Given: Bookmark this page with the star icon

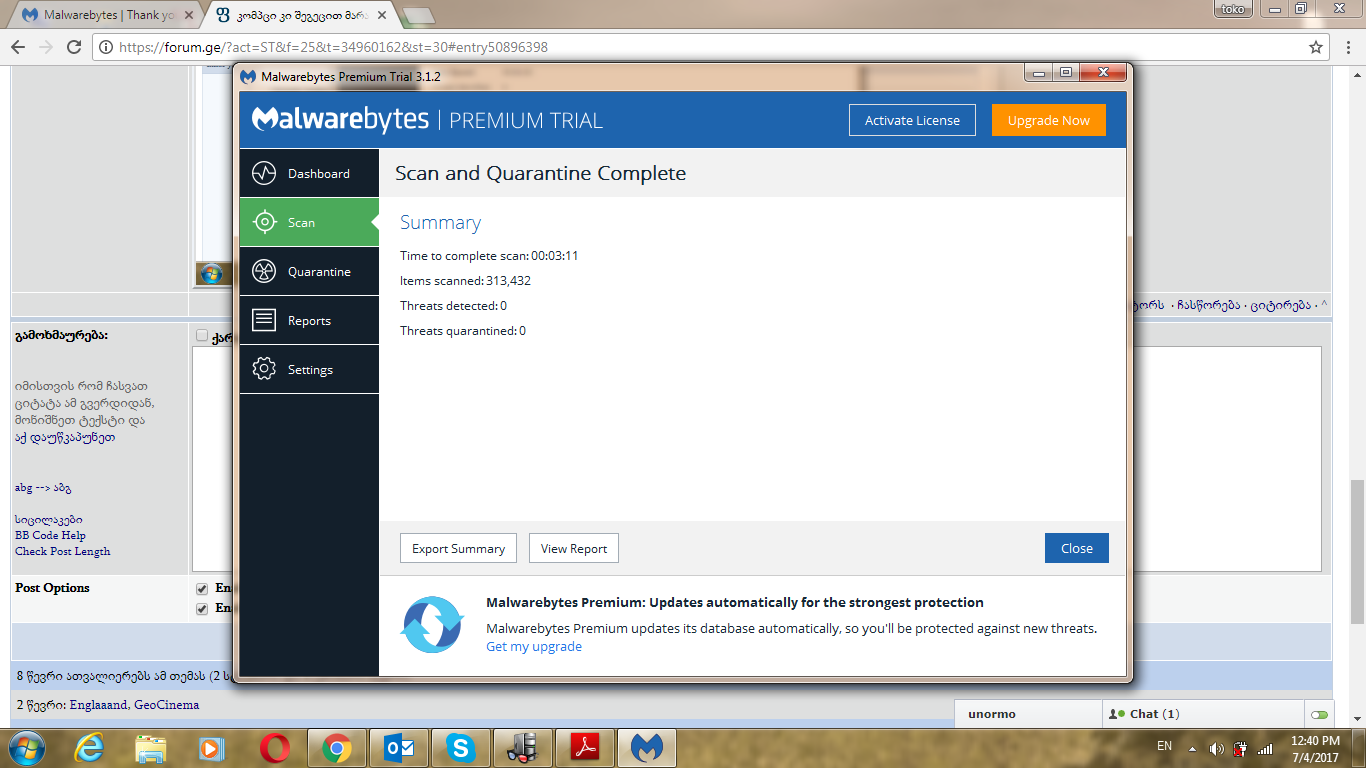Looking at the screenshot, I should pyautogui.click(x=1316, y=47).
